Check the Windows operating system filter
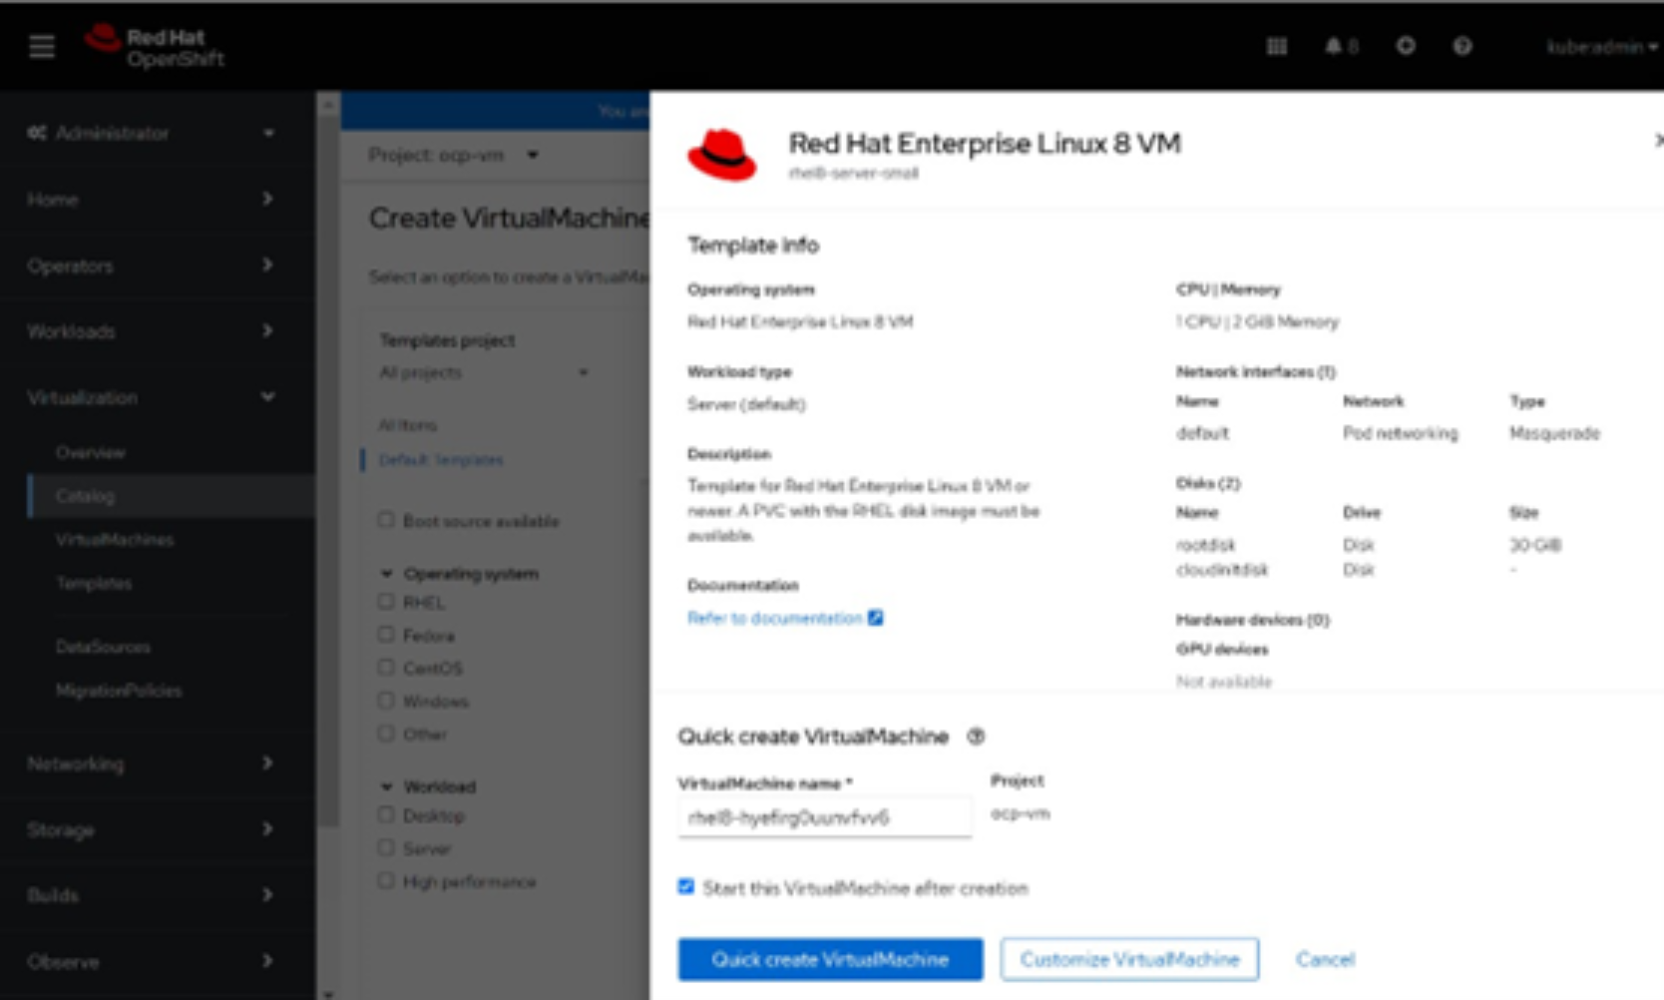This screenshot has height=1000, width=1664. [x=386, y=701]
